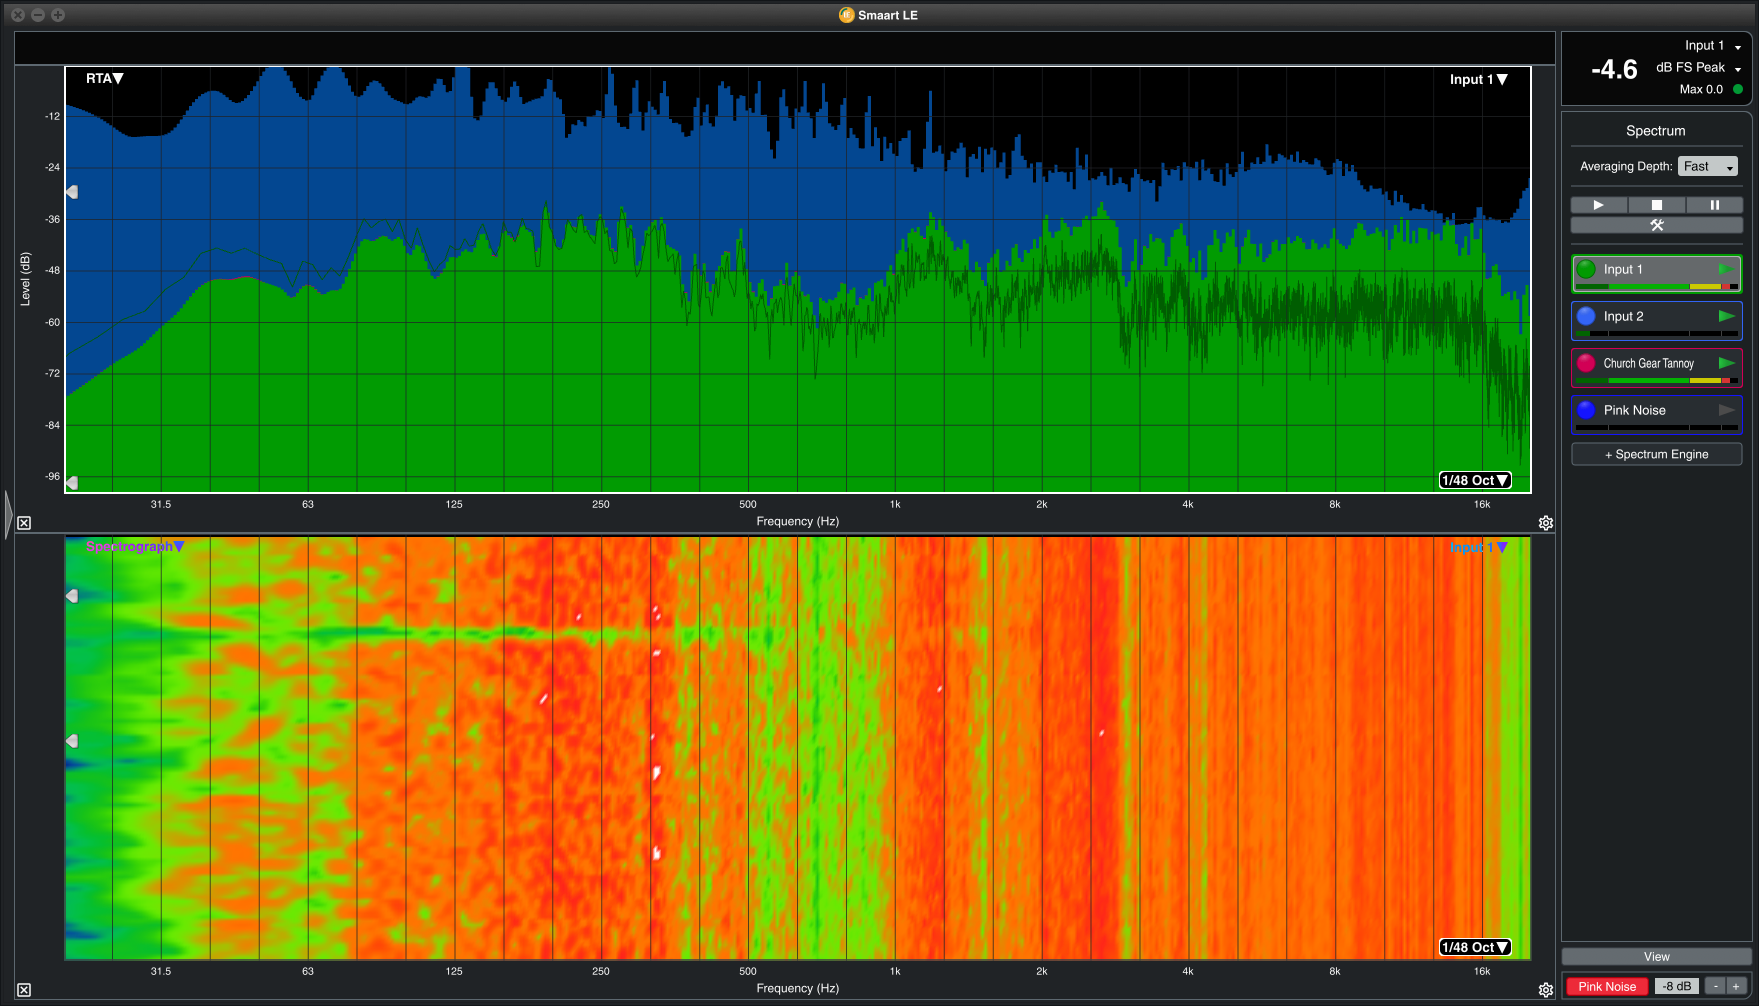
Task: Pause measurement with the pause button
Action: (1714, 205)
